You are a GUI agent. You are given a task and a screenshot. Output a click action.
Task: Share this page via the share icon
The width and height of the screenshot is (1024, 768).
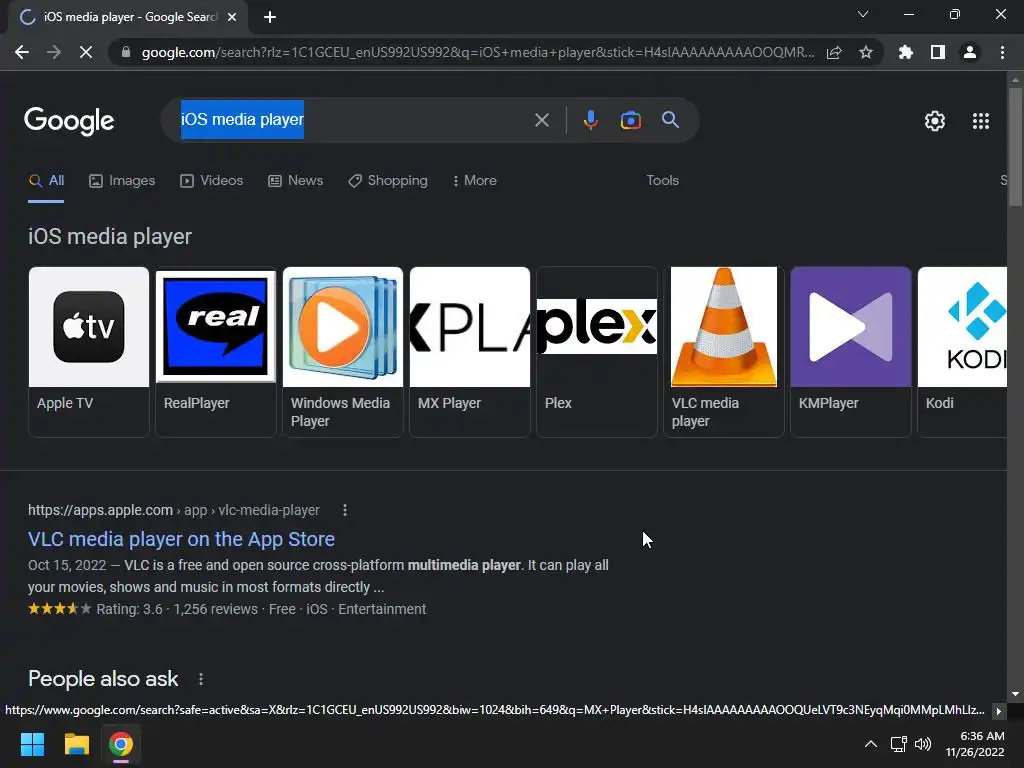(834, 52)
